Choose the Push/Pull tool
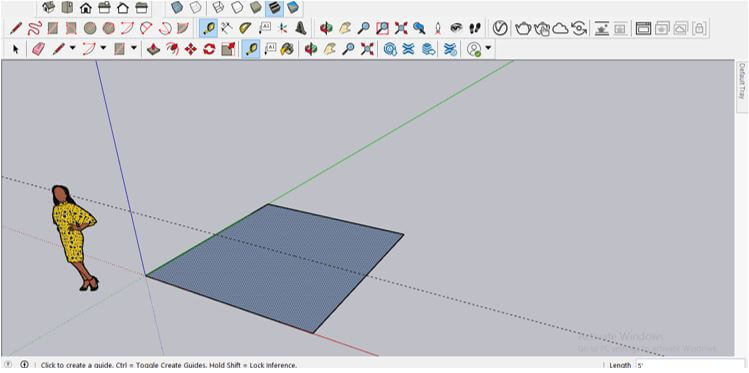 tap(153, 49)
